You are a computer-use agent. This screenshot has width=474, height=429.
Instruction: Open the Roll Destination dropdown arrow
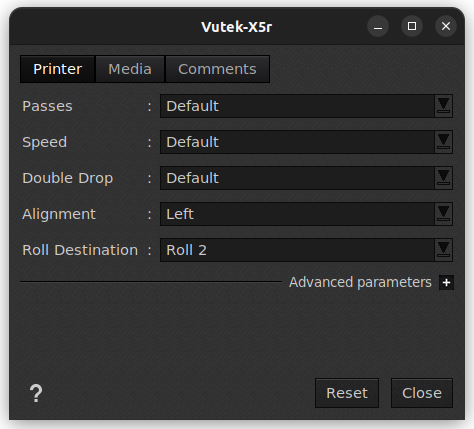coord(443,250)
